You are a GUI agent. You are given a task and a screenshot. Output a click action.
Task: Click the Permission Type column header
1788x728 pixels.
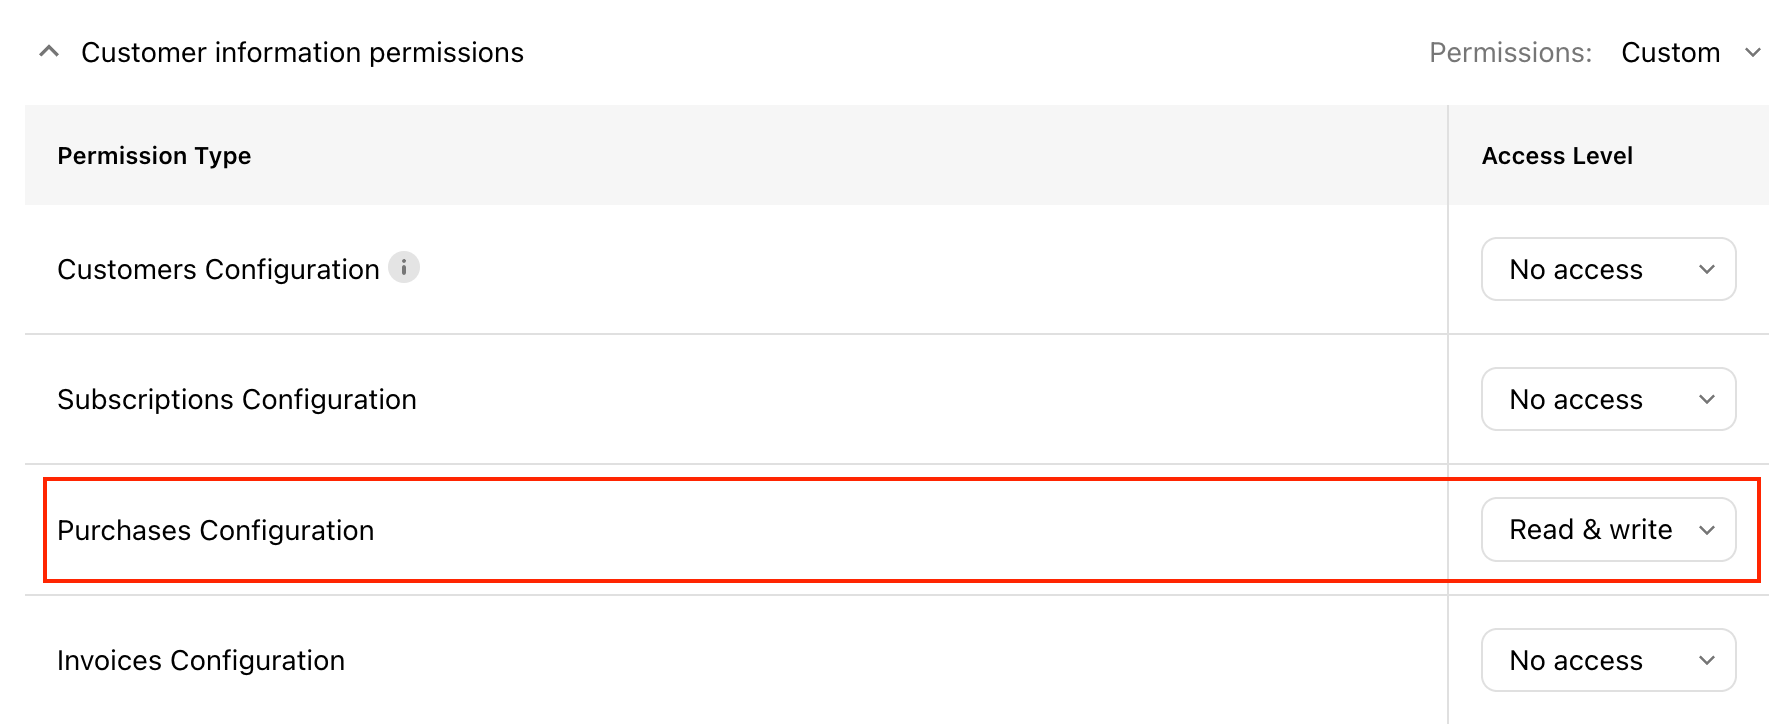tap(154, 156)
